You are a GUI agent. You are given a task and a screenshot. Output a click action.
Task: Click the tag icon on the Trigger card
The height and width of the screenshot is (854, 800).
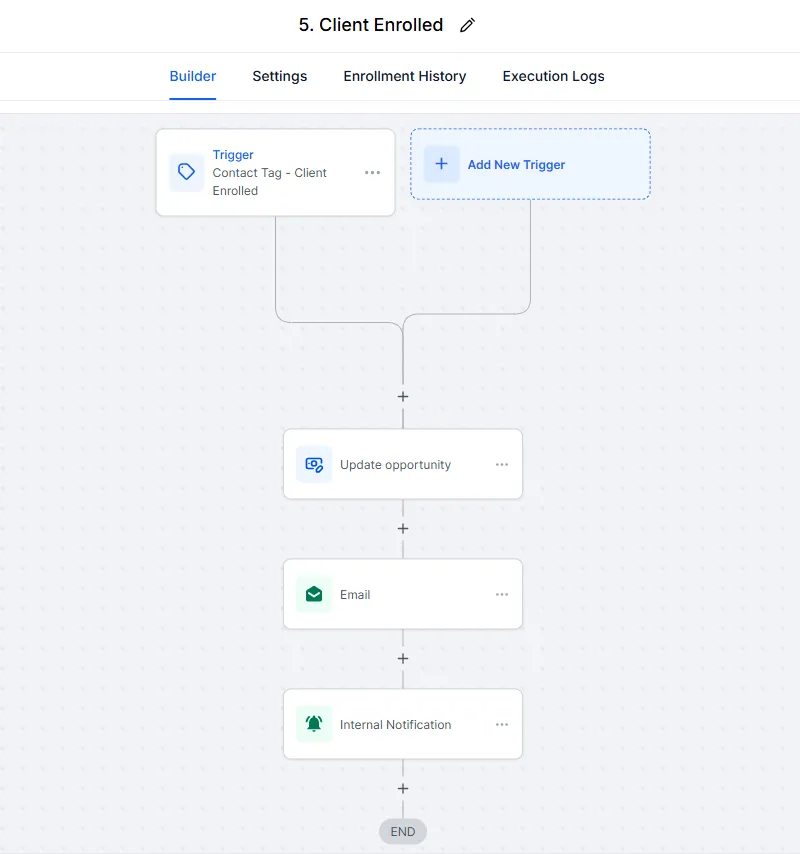(186, 172)
